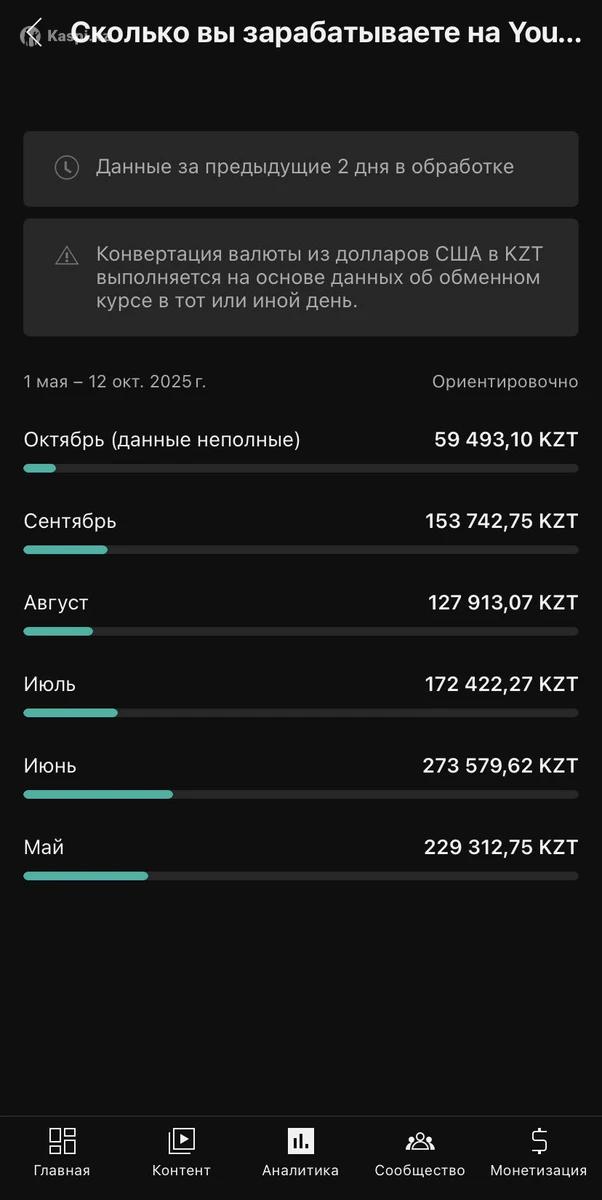Tap the Октябрь (данные неполные) label

[162, 440]
